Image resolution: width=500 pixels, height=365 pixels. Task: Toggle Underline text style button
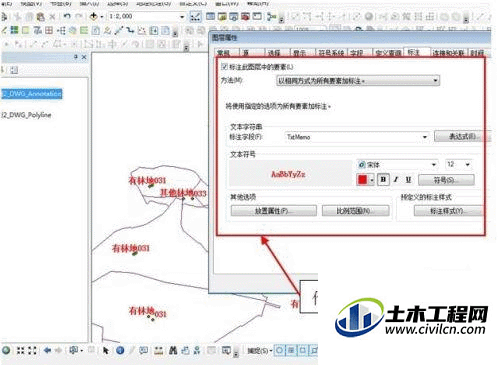(x=408, y=180)
